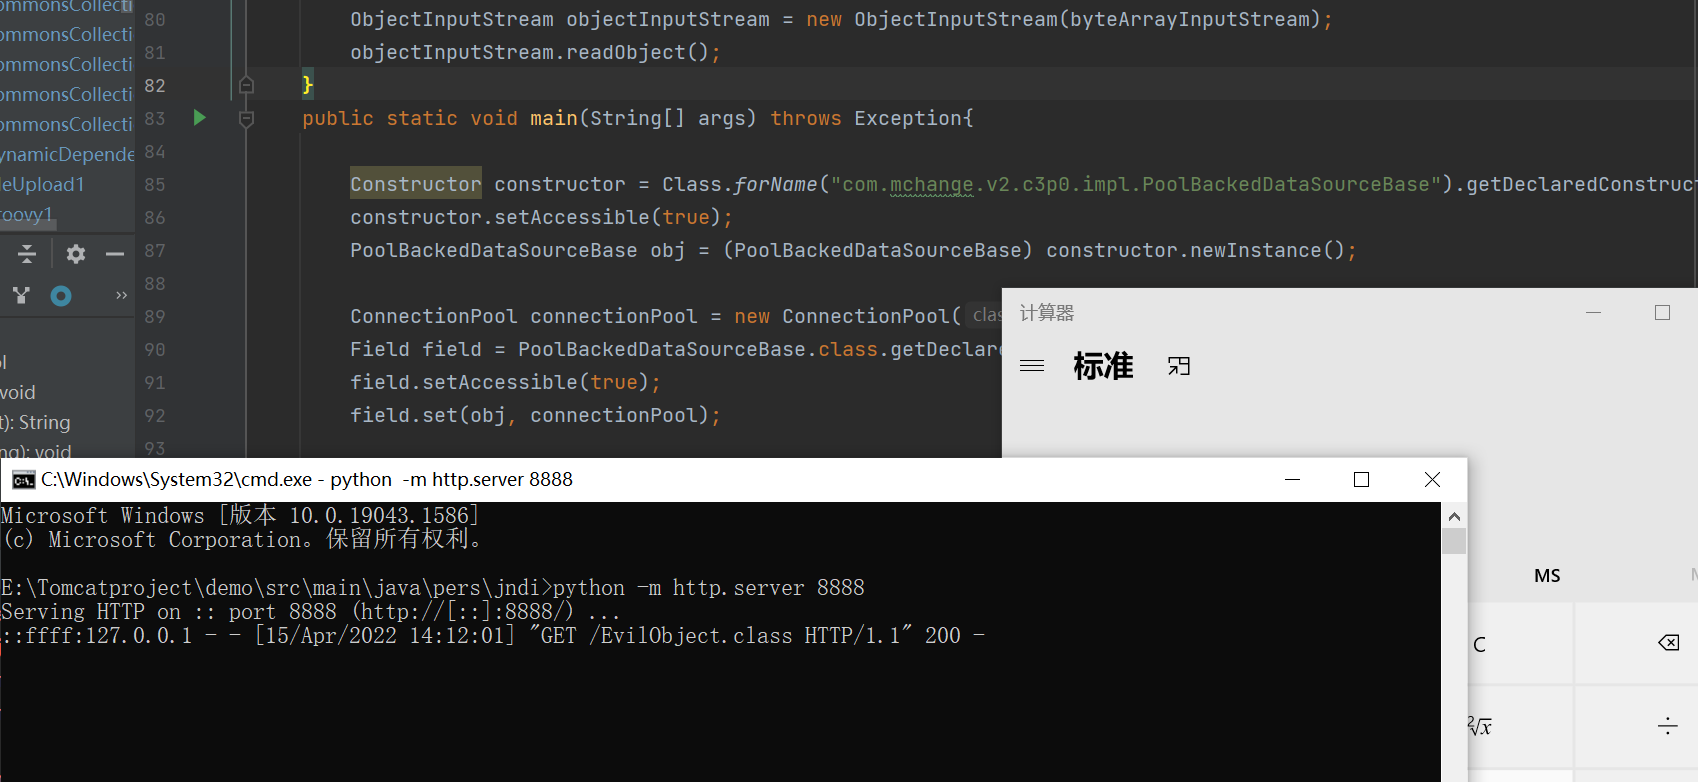
Task: Click the cmd.exe window icon in title bar
Action: pos(23,480)
